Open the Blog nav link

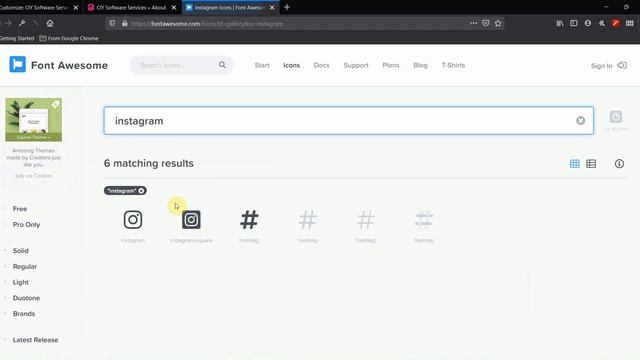pos(420,65)
